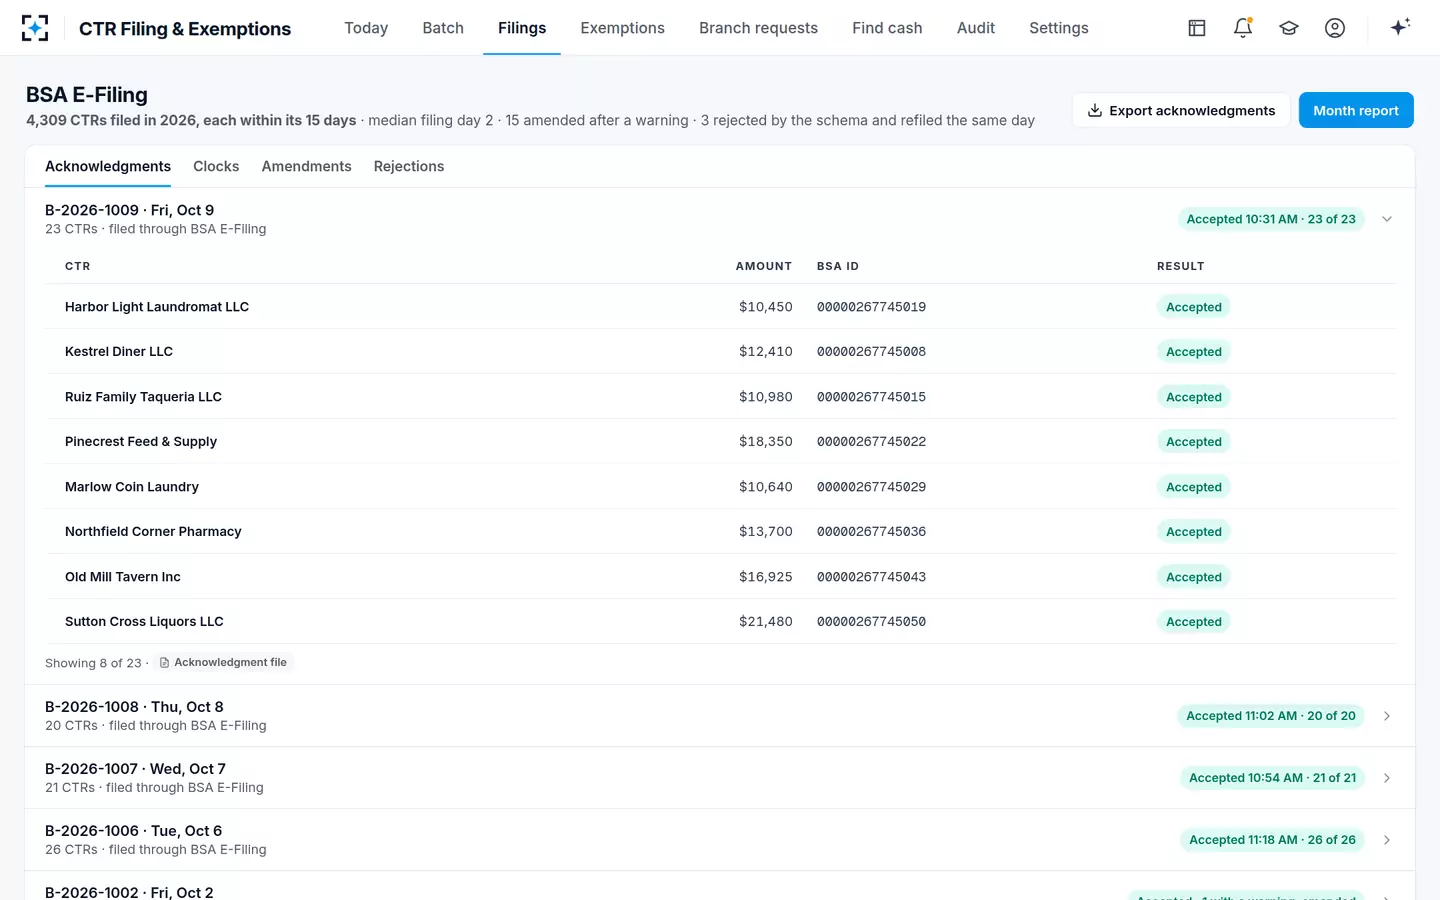The image size is (1440, 900).
Task: Switch to the Clocks sub-tab
Action: tap(216, 166)
